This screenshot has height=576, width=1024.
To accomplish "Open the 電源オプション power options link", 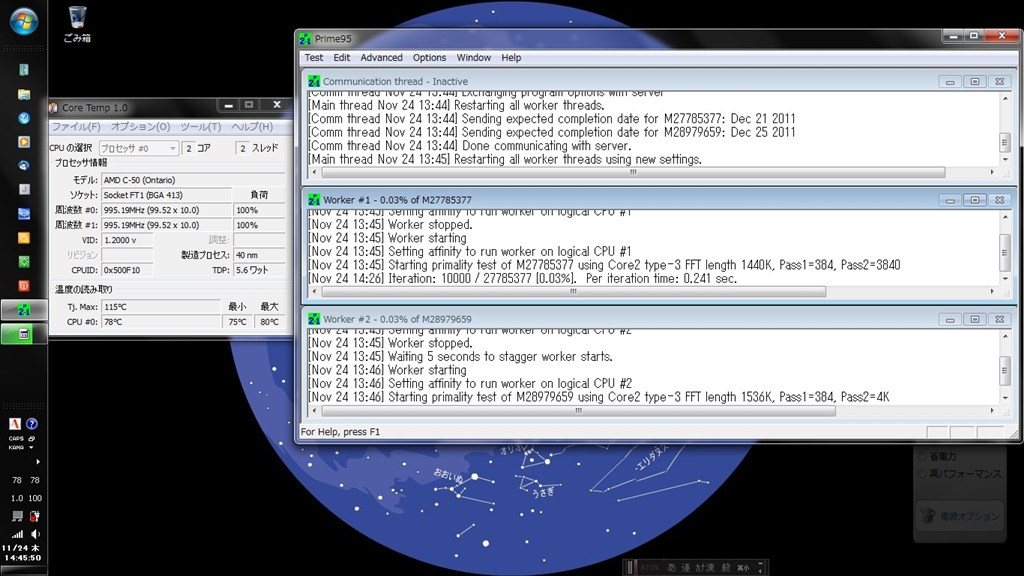I will point(969,516).
